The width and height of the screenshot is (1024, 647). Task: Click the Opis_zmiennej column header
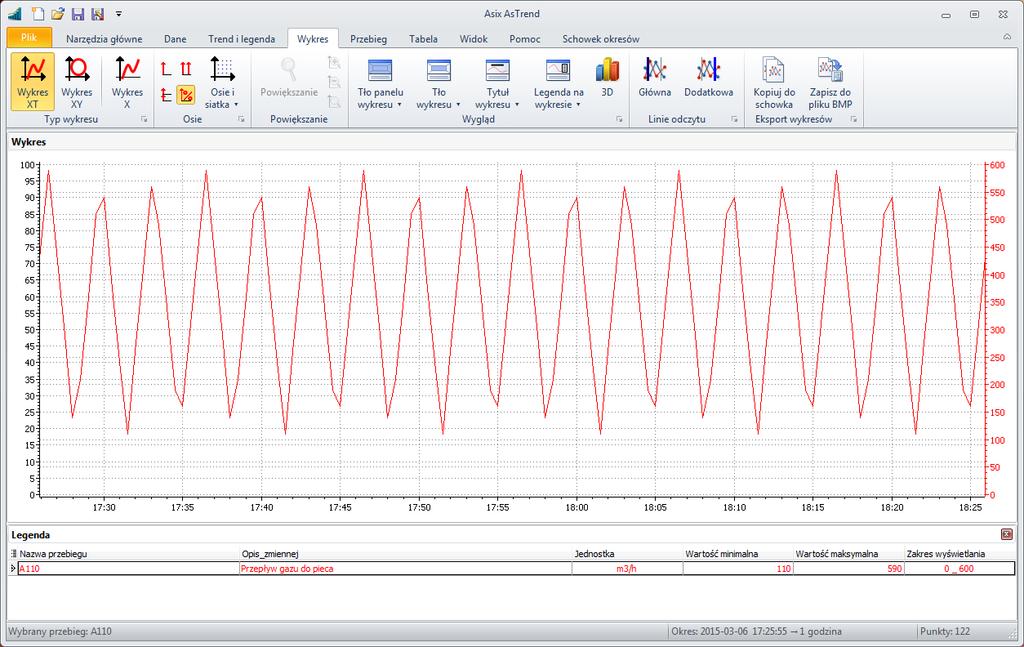coord(406,554)
